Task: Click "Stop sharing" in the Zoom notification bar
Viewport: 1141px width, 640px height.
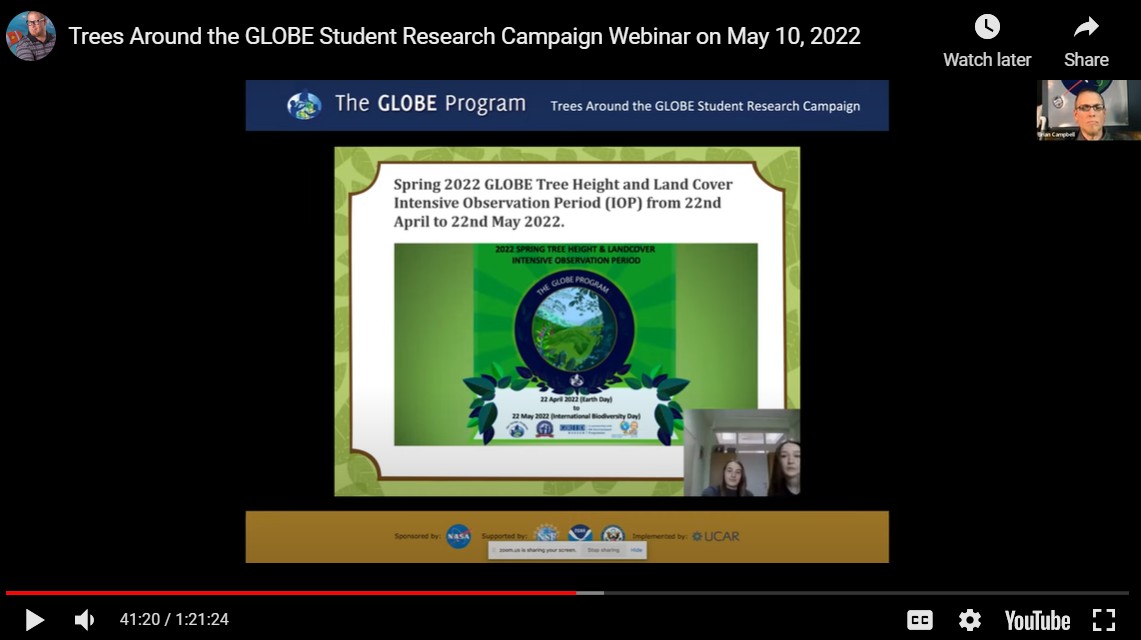Action: [603, 550]
